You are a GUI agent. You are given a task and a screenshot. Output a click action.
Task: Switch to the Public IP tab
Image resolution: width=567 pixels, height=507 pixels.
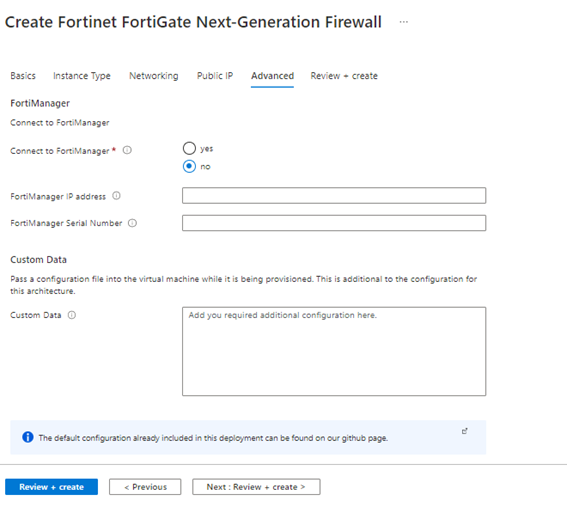(215, 76)
